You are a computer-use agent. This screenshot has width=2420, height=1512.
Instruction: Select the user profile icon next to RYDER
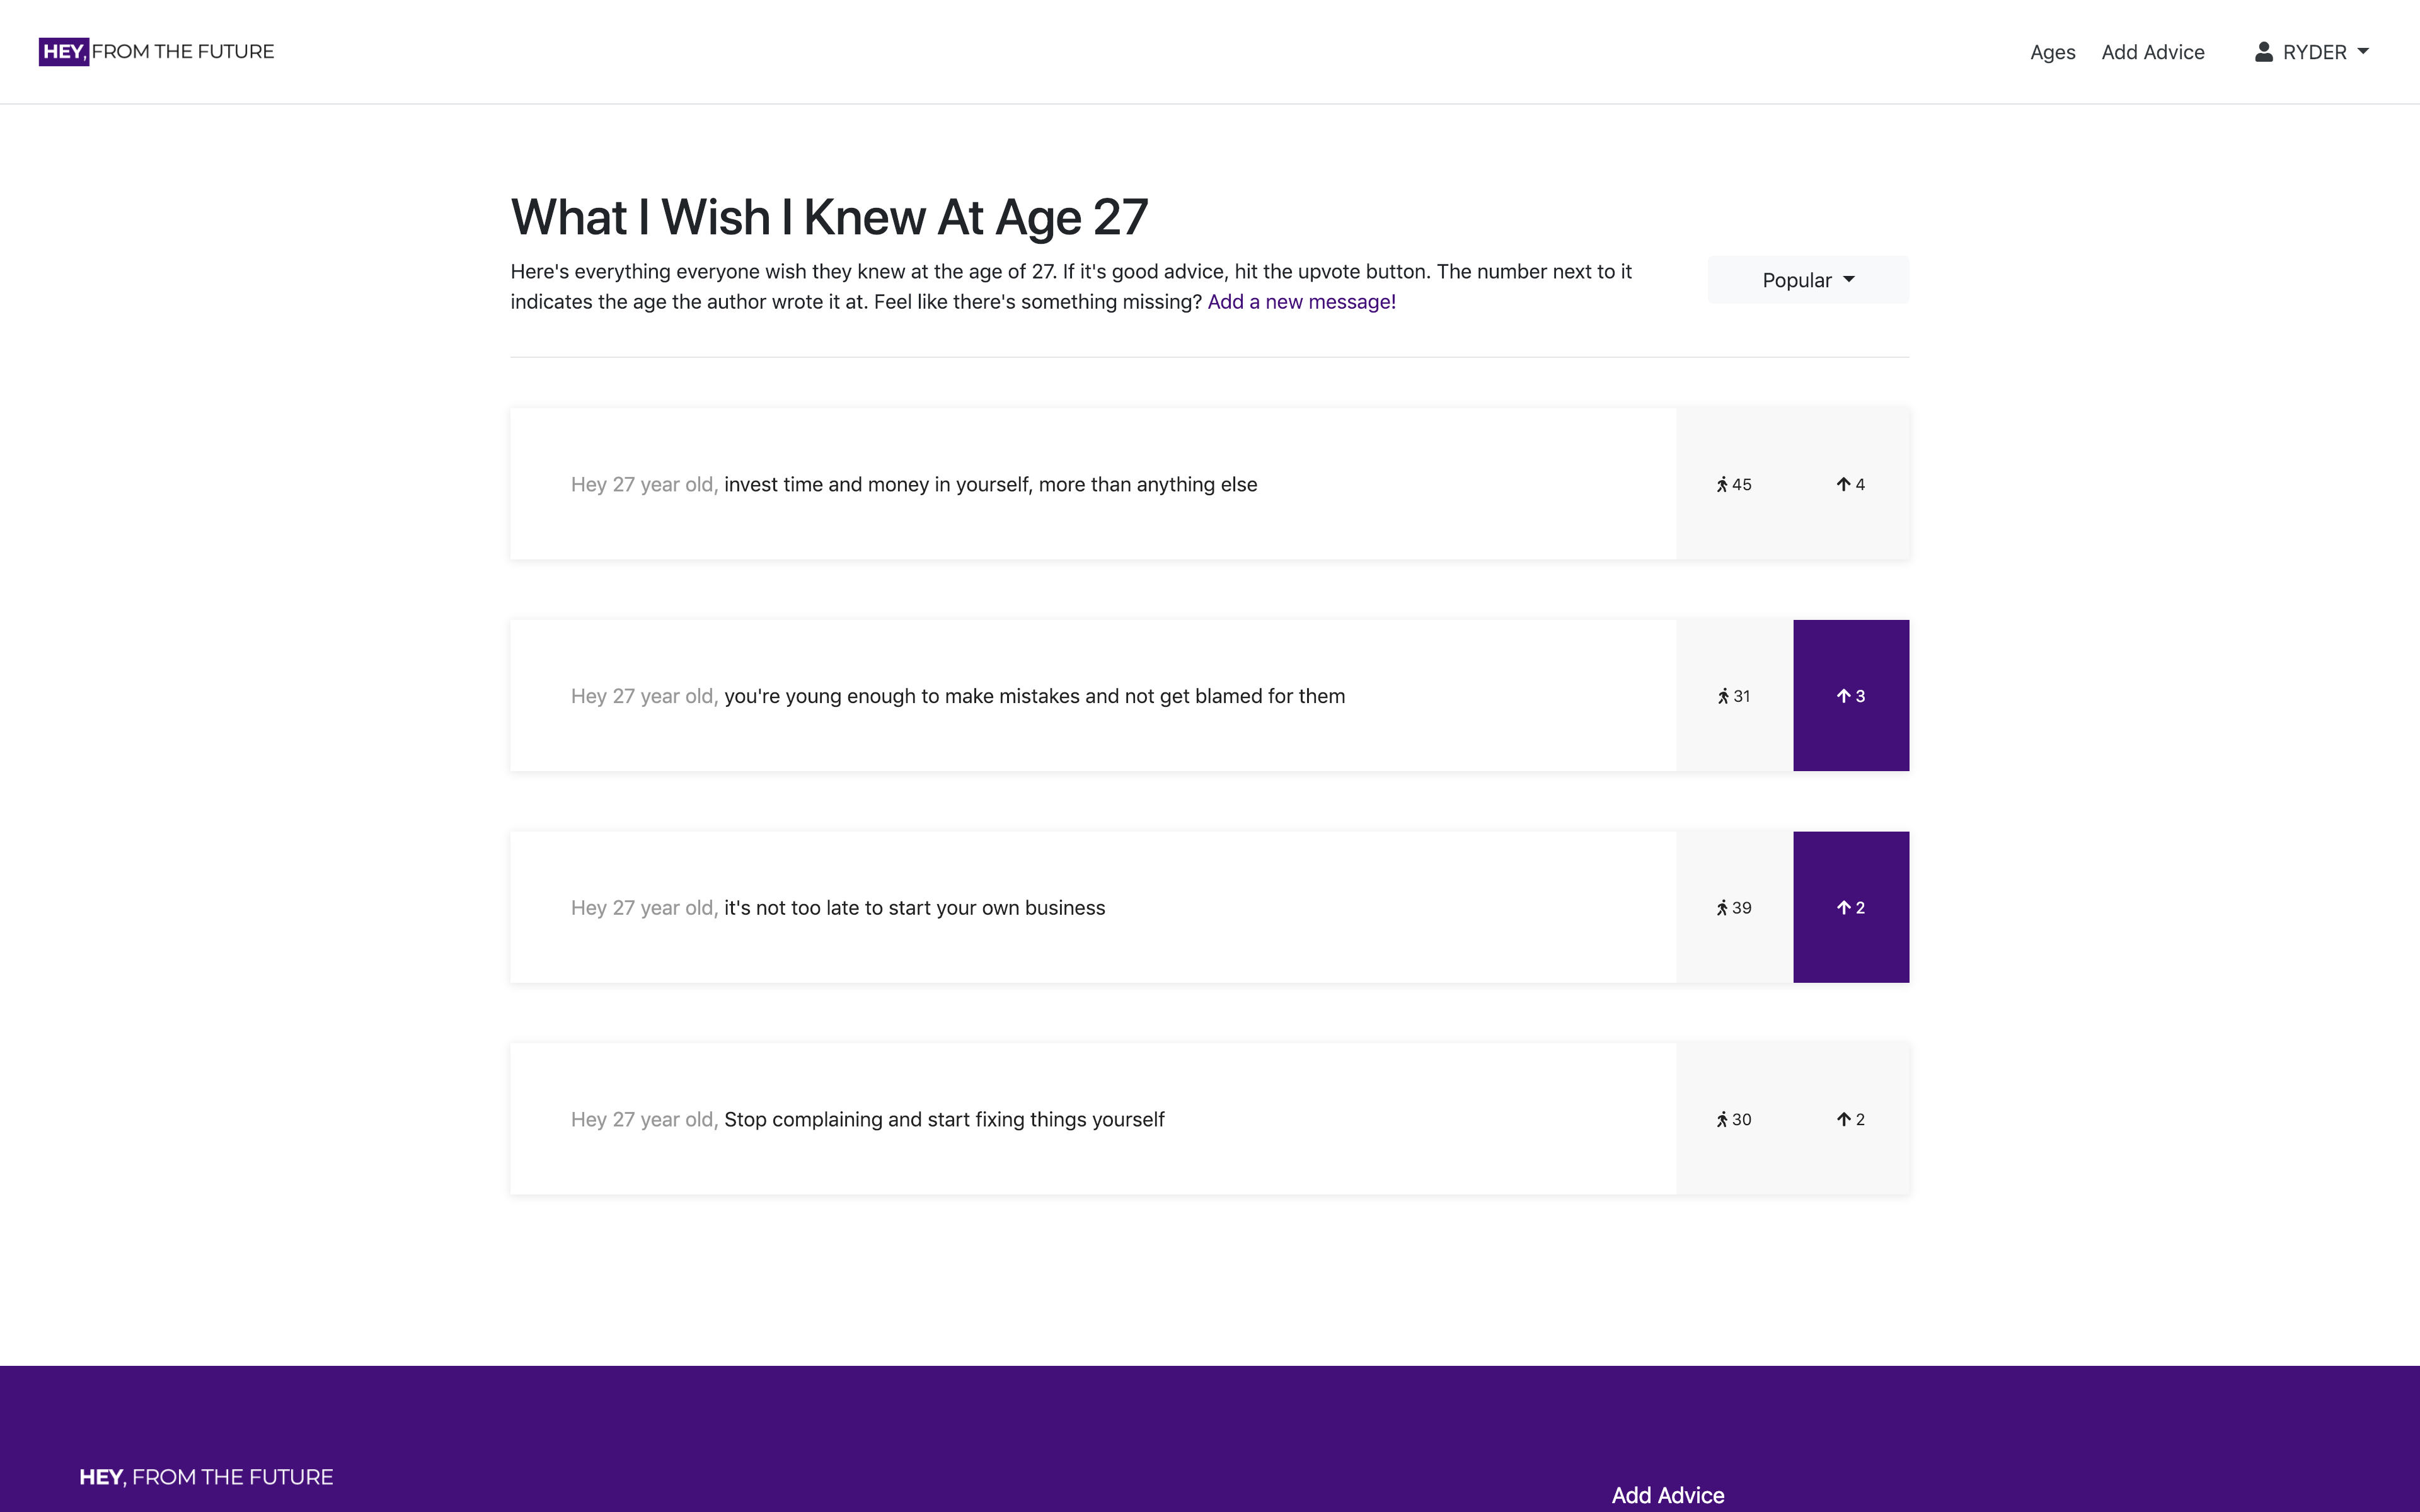pyautogui.click(x=2261, y=51)
